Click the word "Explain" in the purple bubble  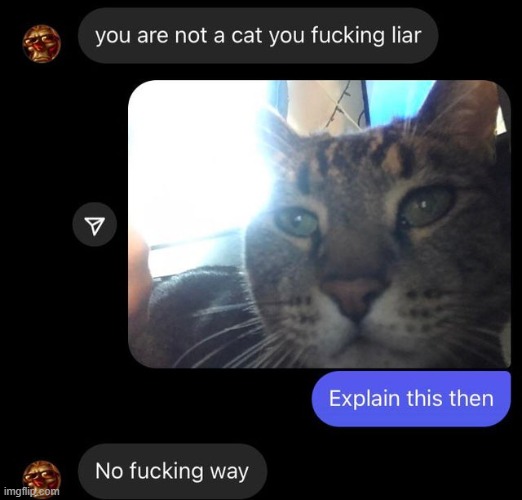click(364, 398)
